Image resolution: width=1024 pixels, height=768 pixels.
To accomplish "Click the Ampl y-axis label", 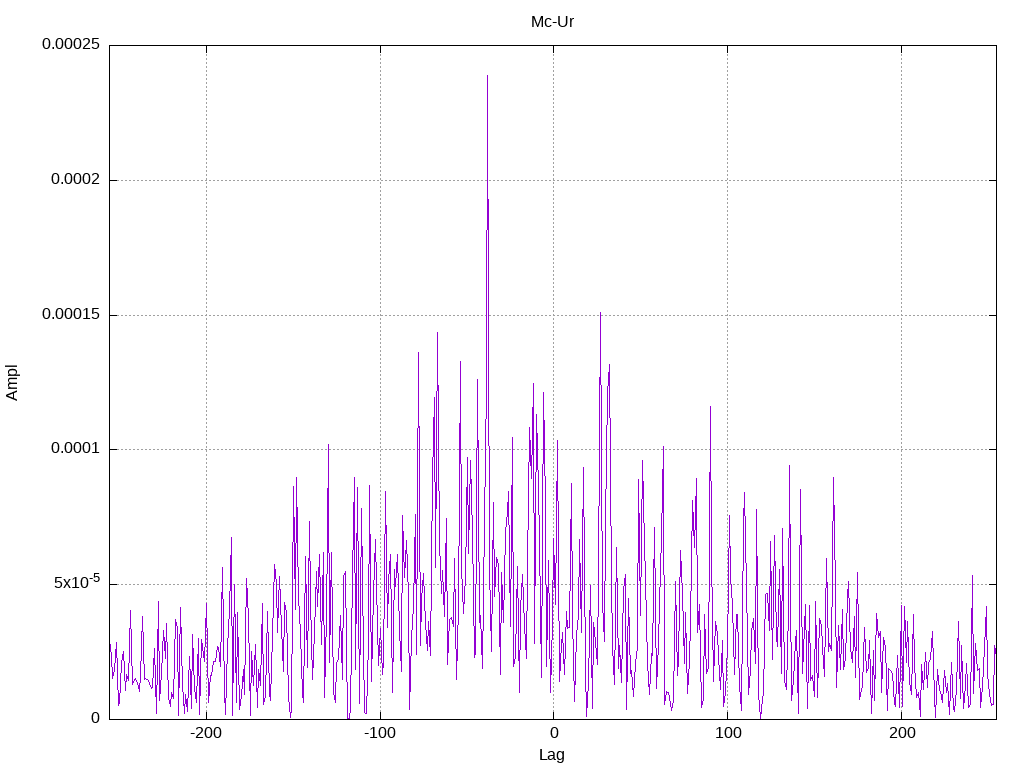I will tap(12, 382).
